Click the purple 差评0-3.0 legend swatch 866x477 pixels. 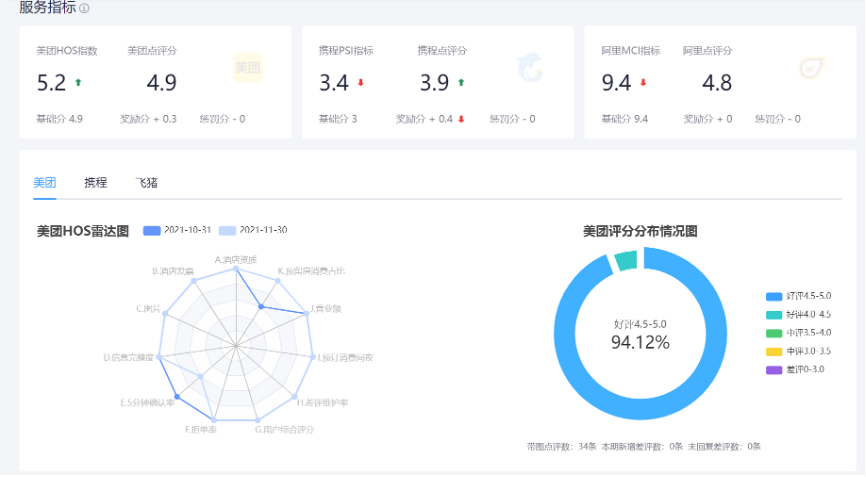point(773,369)
